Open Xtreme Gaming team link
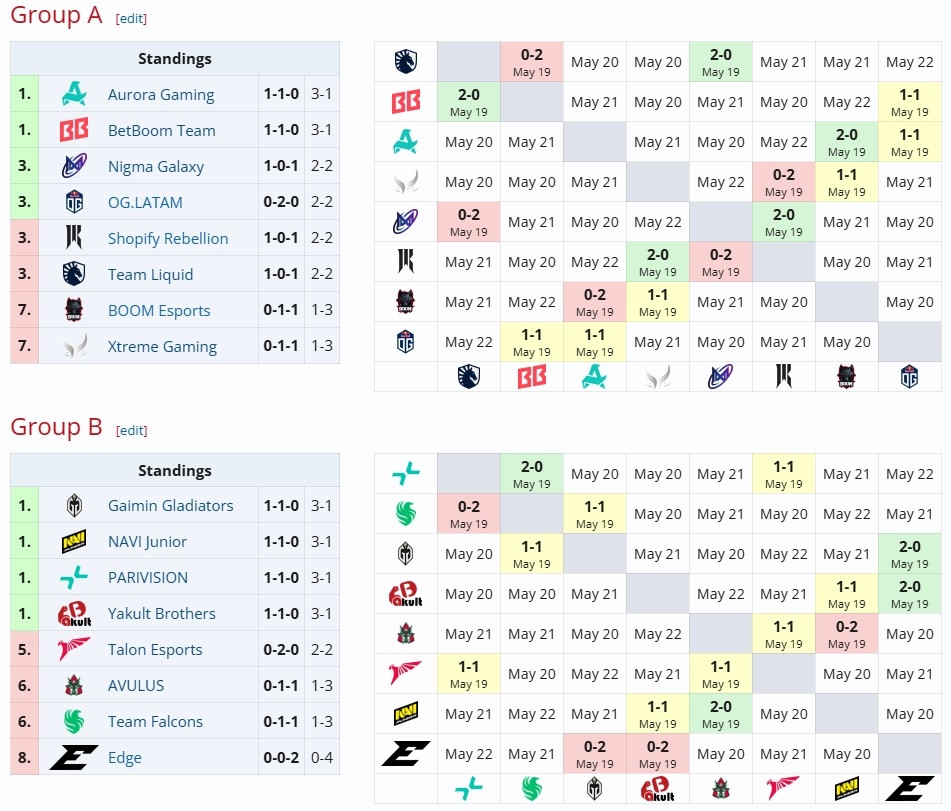The image size is (951, 811). [x=162, y=346]
